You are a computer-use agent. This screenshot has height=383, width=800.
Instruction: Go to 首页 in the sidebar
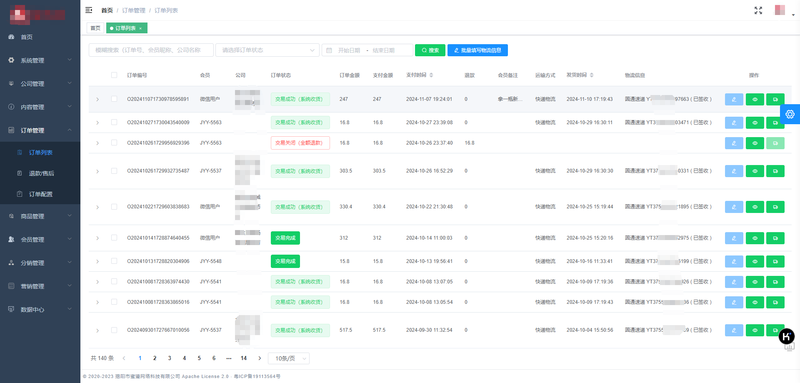[x=40, y=37]
